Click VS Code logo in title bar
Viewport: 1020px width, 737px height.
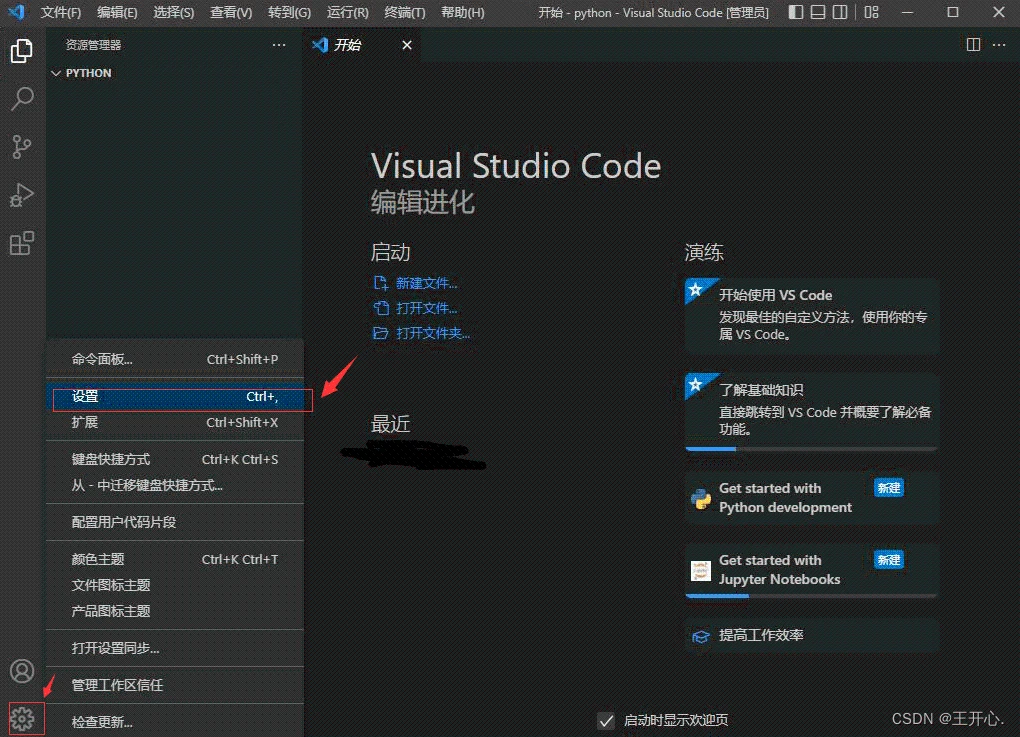[16, 12]
